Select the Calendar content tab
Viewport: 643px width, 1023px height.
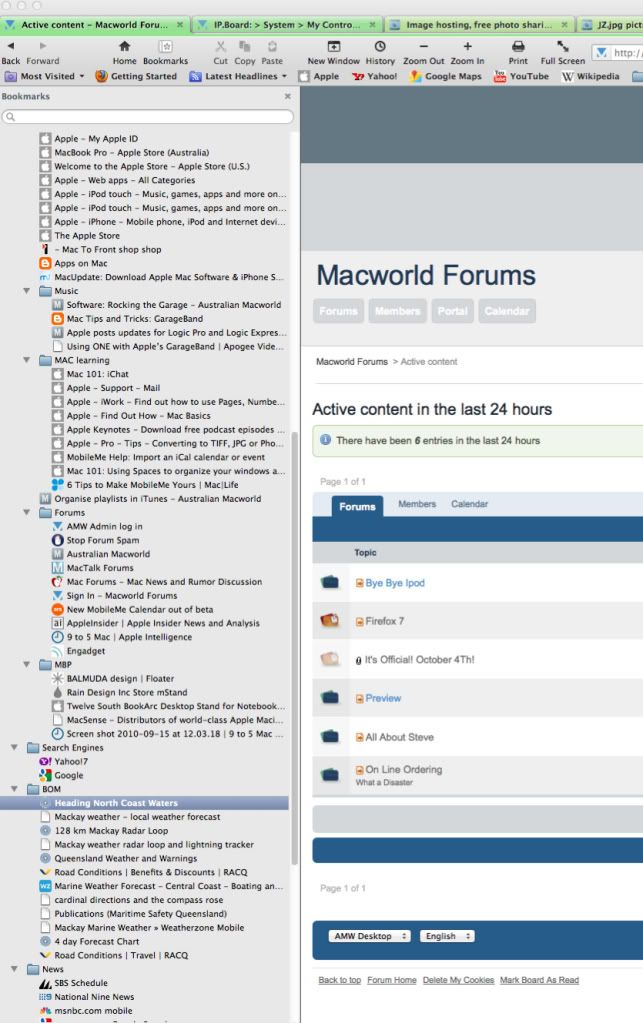tap(469, 504)
